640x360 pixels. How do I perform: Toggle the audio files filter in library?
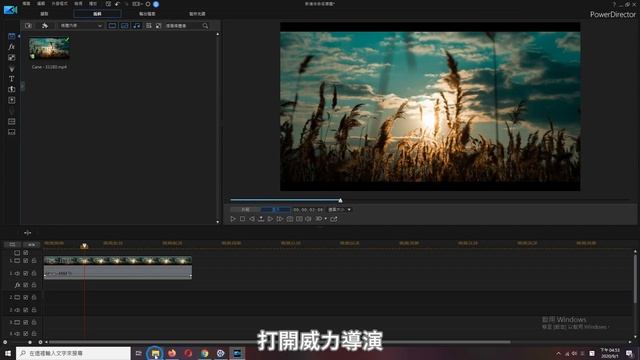(137, 26)
